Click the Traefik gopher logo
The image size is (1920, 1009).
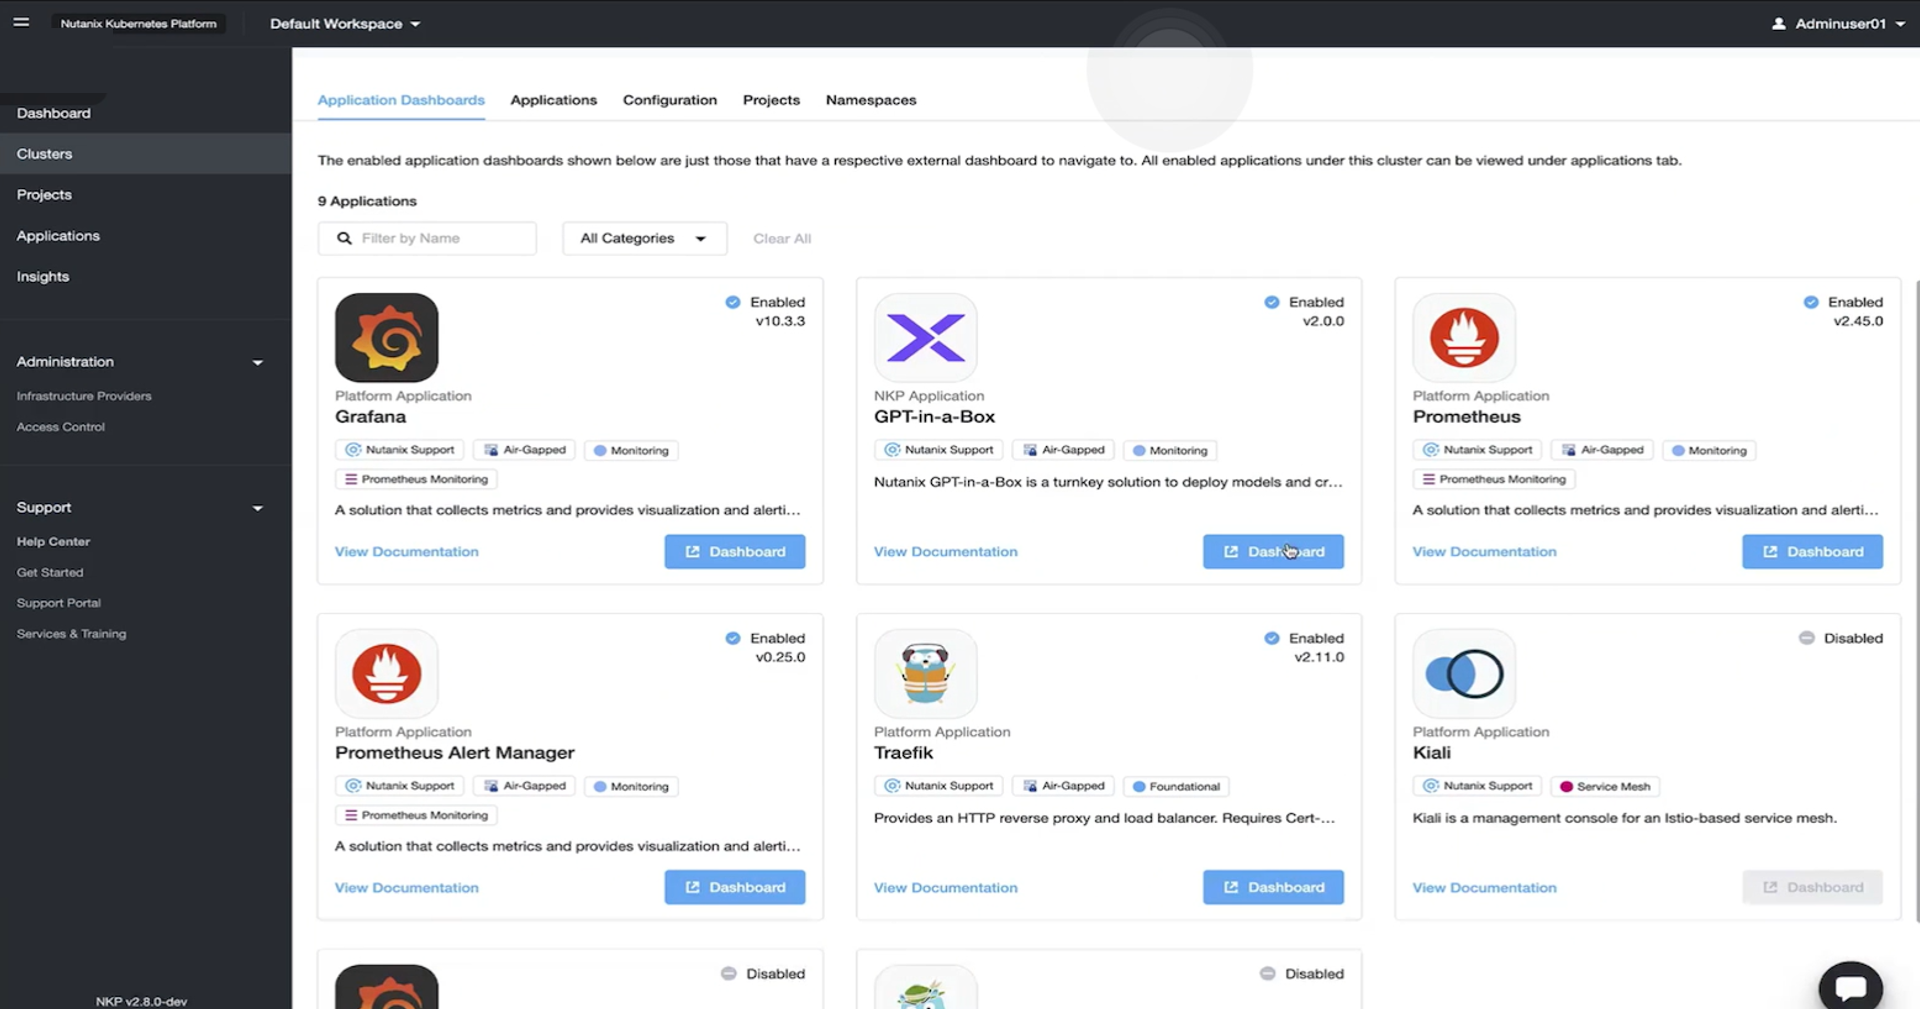[925, 673]
